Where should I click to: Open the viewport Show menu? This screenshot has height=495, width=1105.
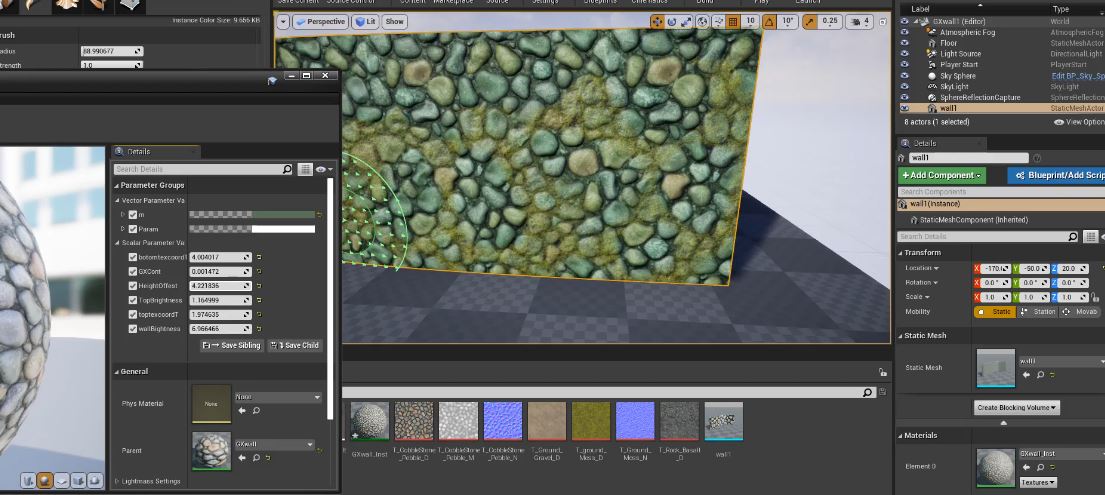pyautogui.click(x=395, y=21)
